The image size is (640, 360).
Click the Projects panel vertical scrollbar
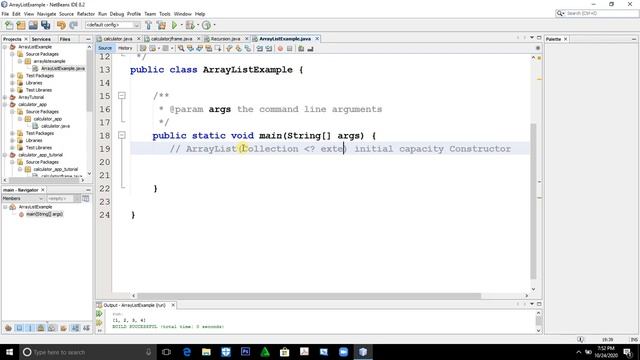coord(89,80)
